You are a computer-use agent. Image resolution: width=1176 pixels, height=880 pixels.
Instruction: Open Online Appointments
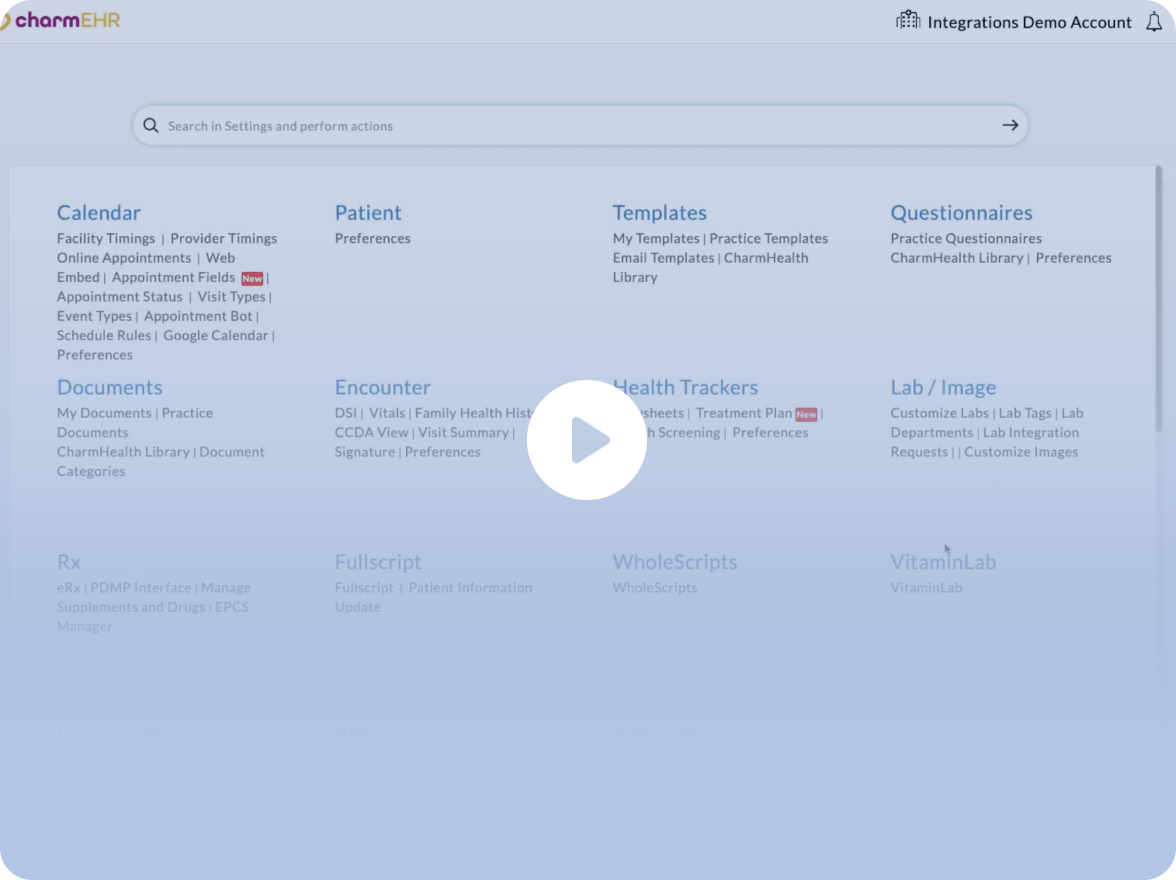click(x=124, y=257)
